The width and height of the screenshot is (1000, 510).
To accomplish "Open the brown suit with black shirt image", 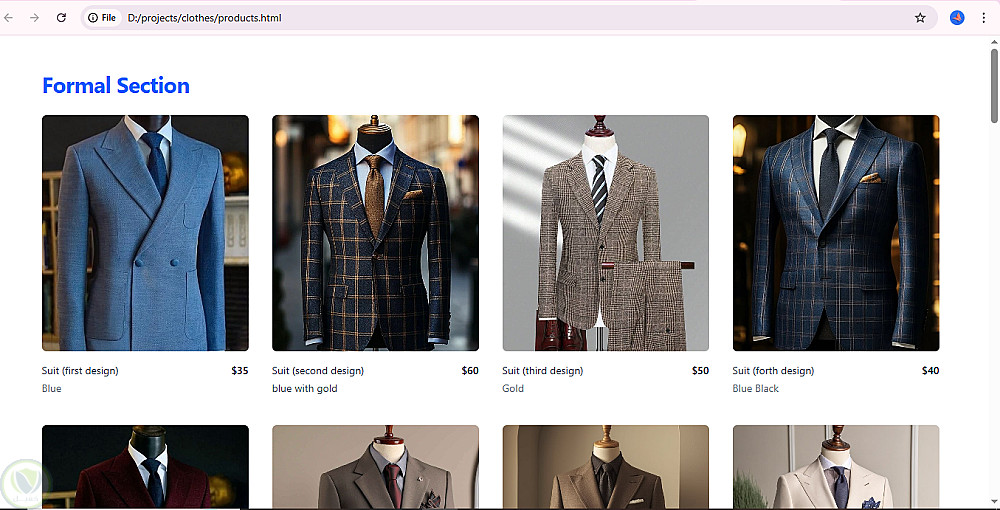I will click(606, 467).
